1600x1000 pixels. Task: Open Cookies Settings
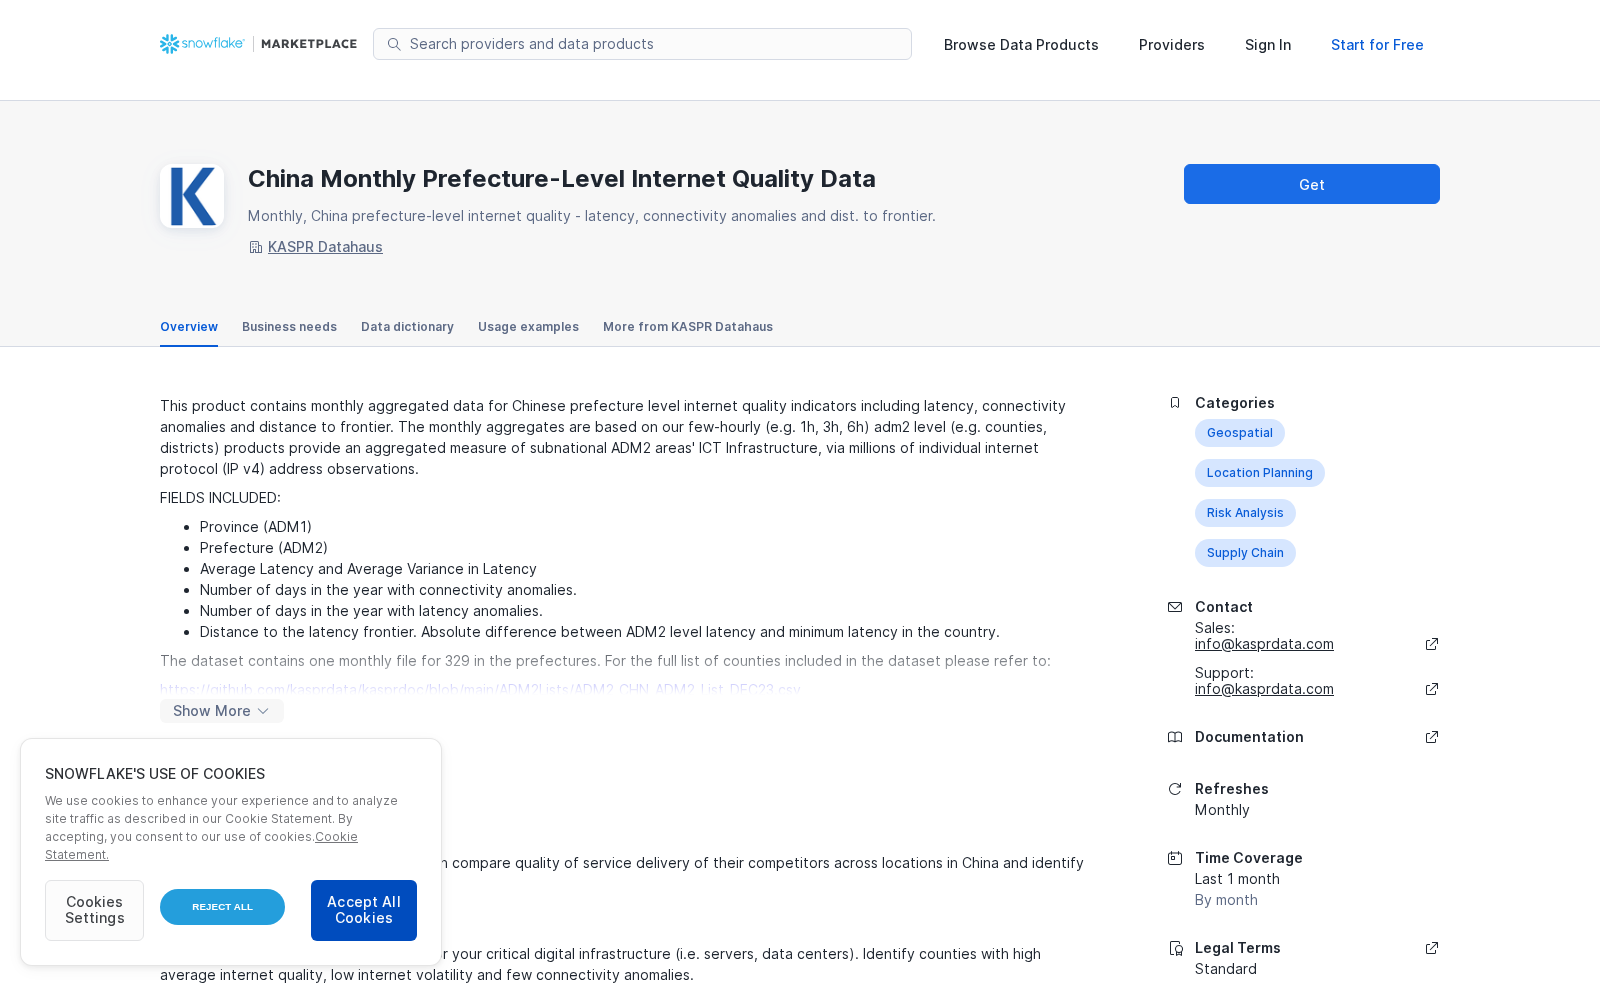94,910
